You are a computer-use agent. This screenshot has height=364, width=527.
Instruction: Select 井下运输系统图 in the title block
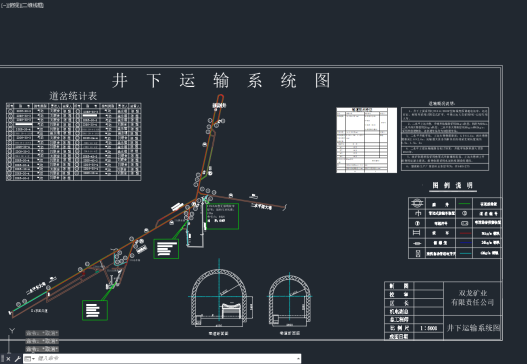tap(473, 328)
